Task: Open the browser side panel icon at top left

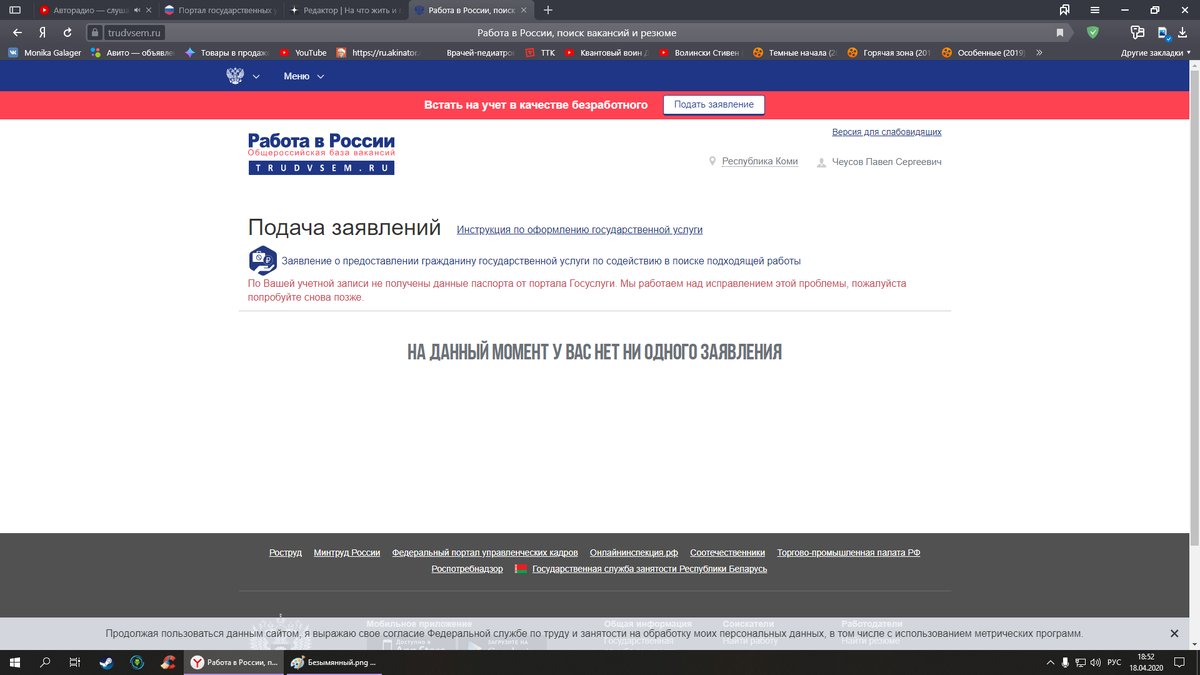Action: [x=15, y=10]
